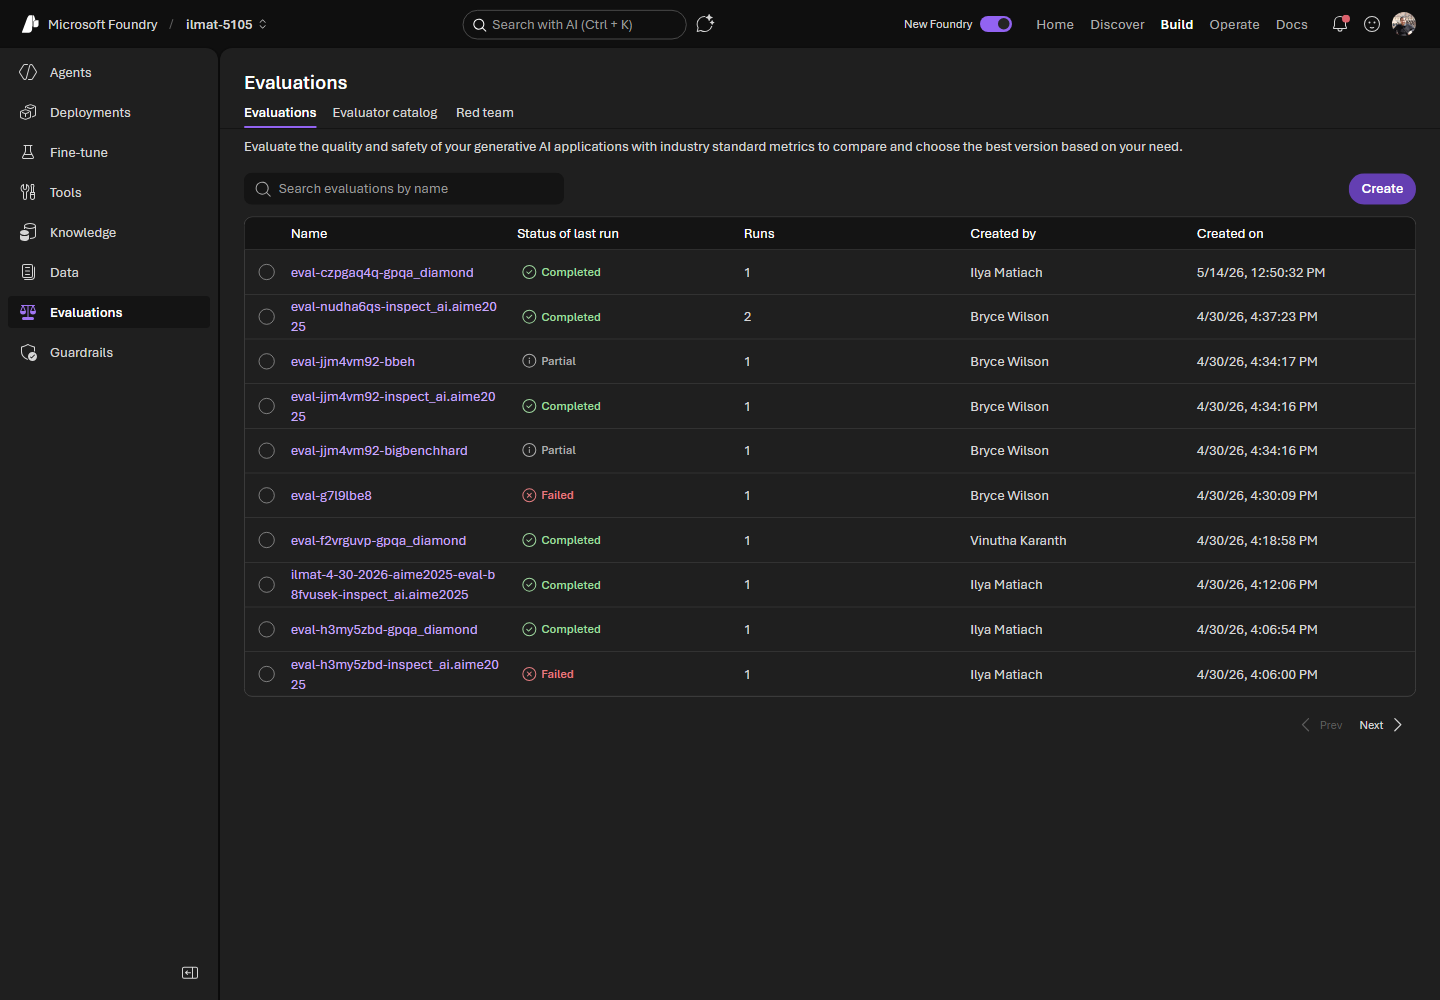Open the user profile avatar

coord(1404,24)
